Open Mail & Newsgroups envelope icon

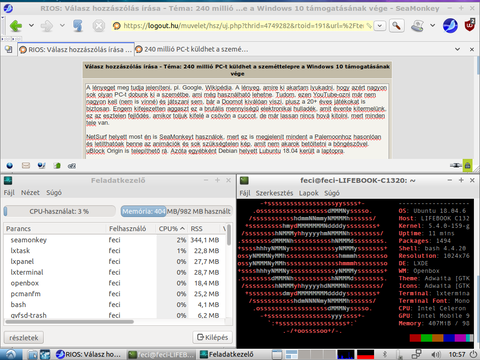pyautogui.click(x=26, y=165)
